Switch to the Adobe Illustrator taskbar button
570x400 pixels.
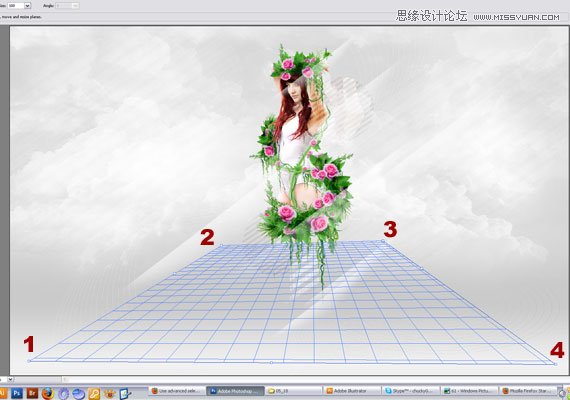352,391
